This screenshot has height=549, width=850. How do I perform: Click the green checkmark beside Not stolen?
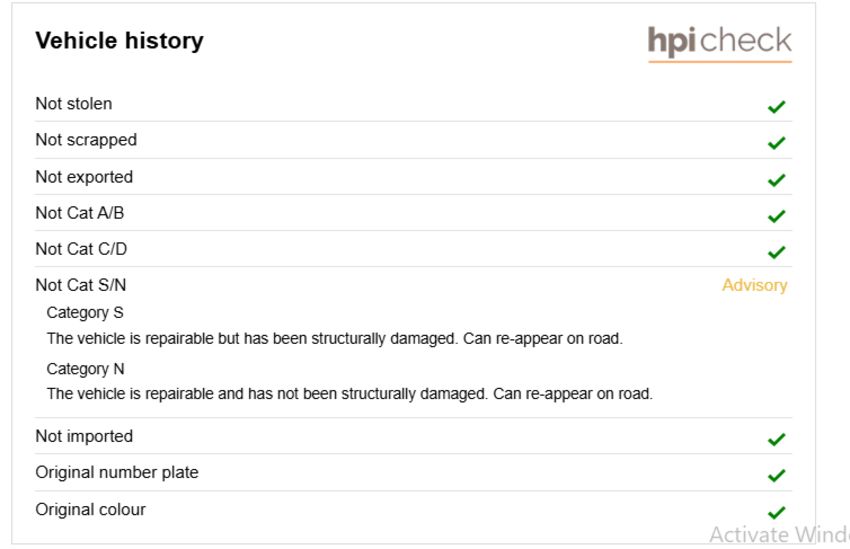pos(776,107)
